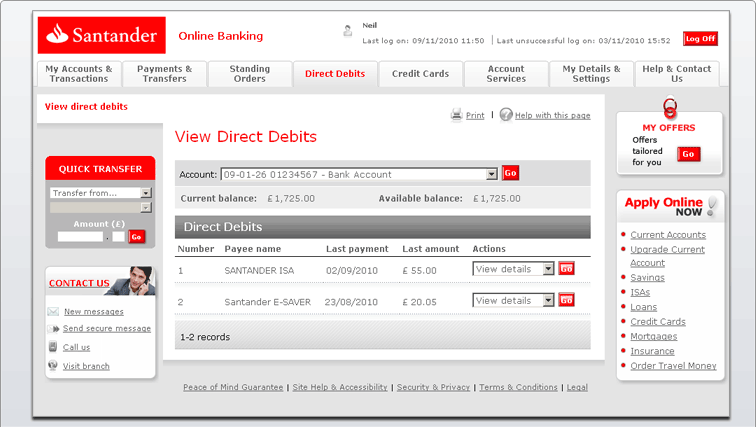Image resolution: width=756 pixels, height=427 pixels.
Task: Click Go for Santander E-SAVER row
Action: [x=567, y=300]
